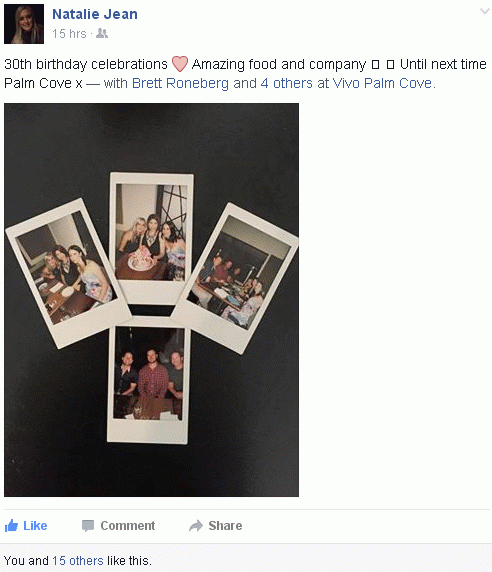
Task: Open the Vivo Palm Cove location page
Action: pos(382,83)
